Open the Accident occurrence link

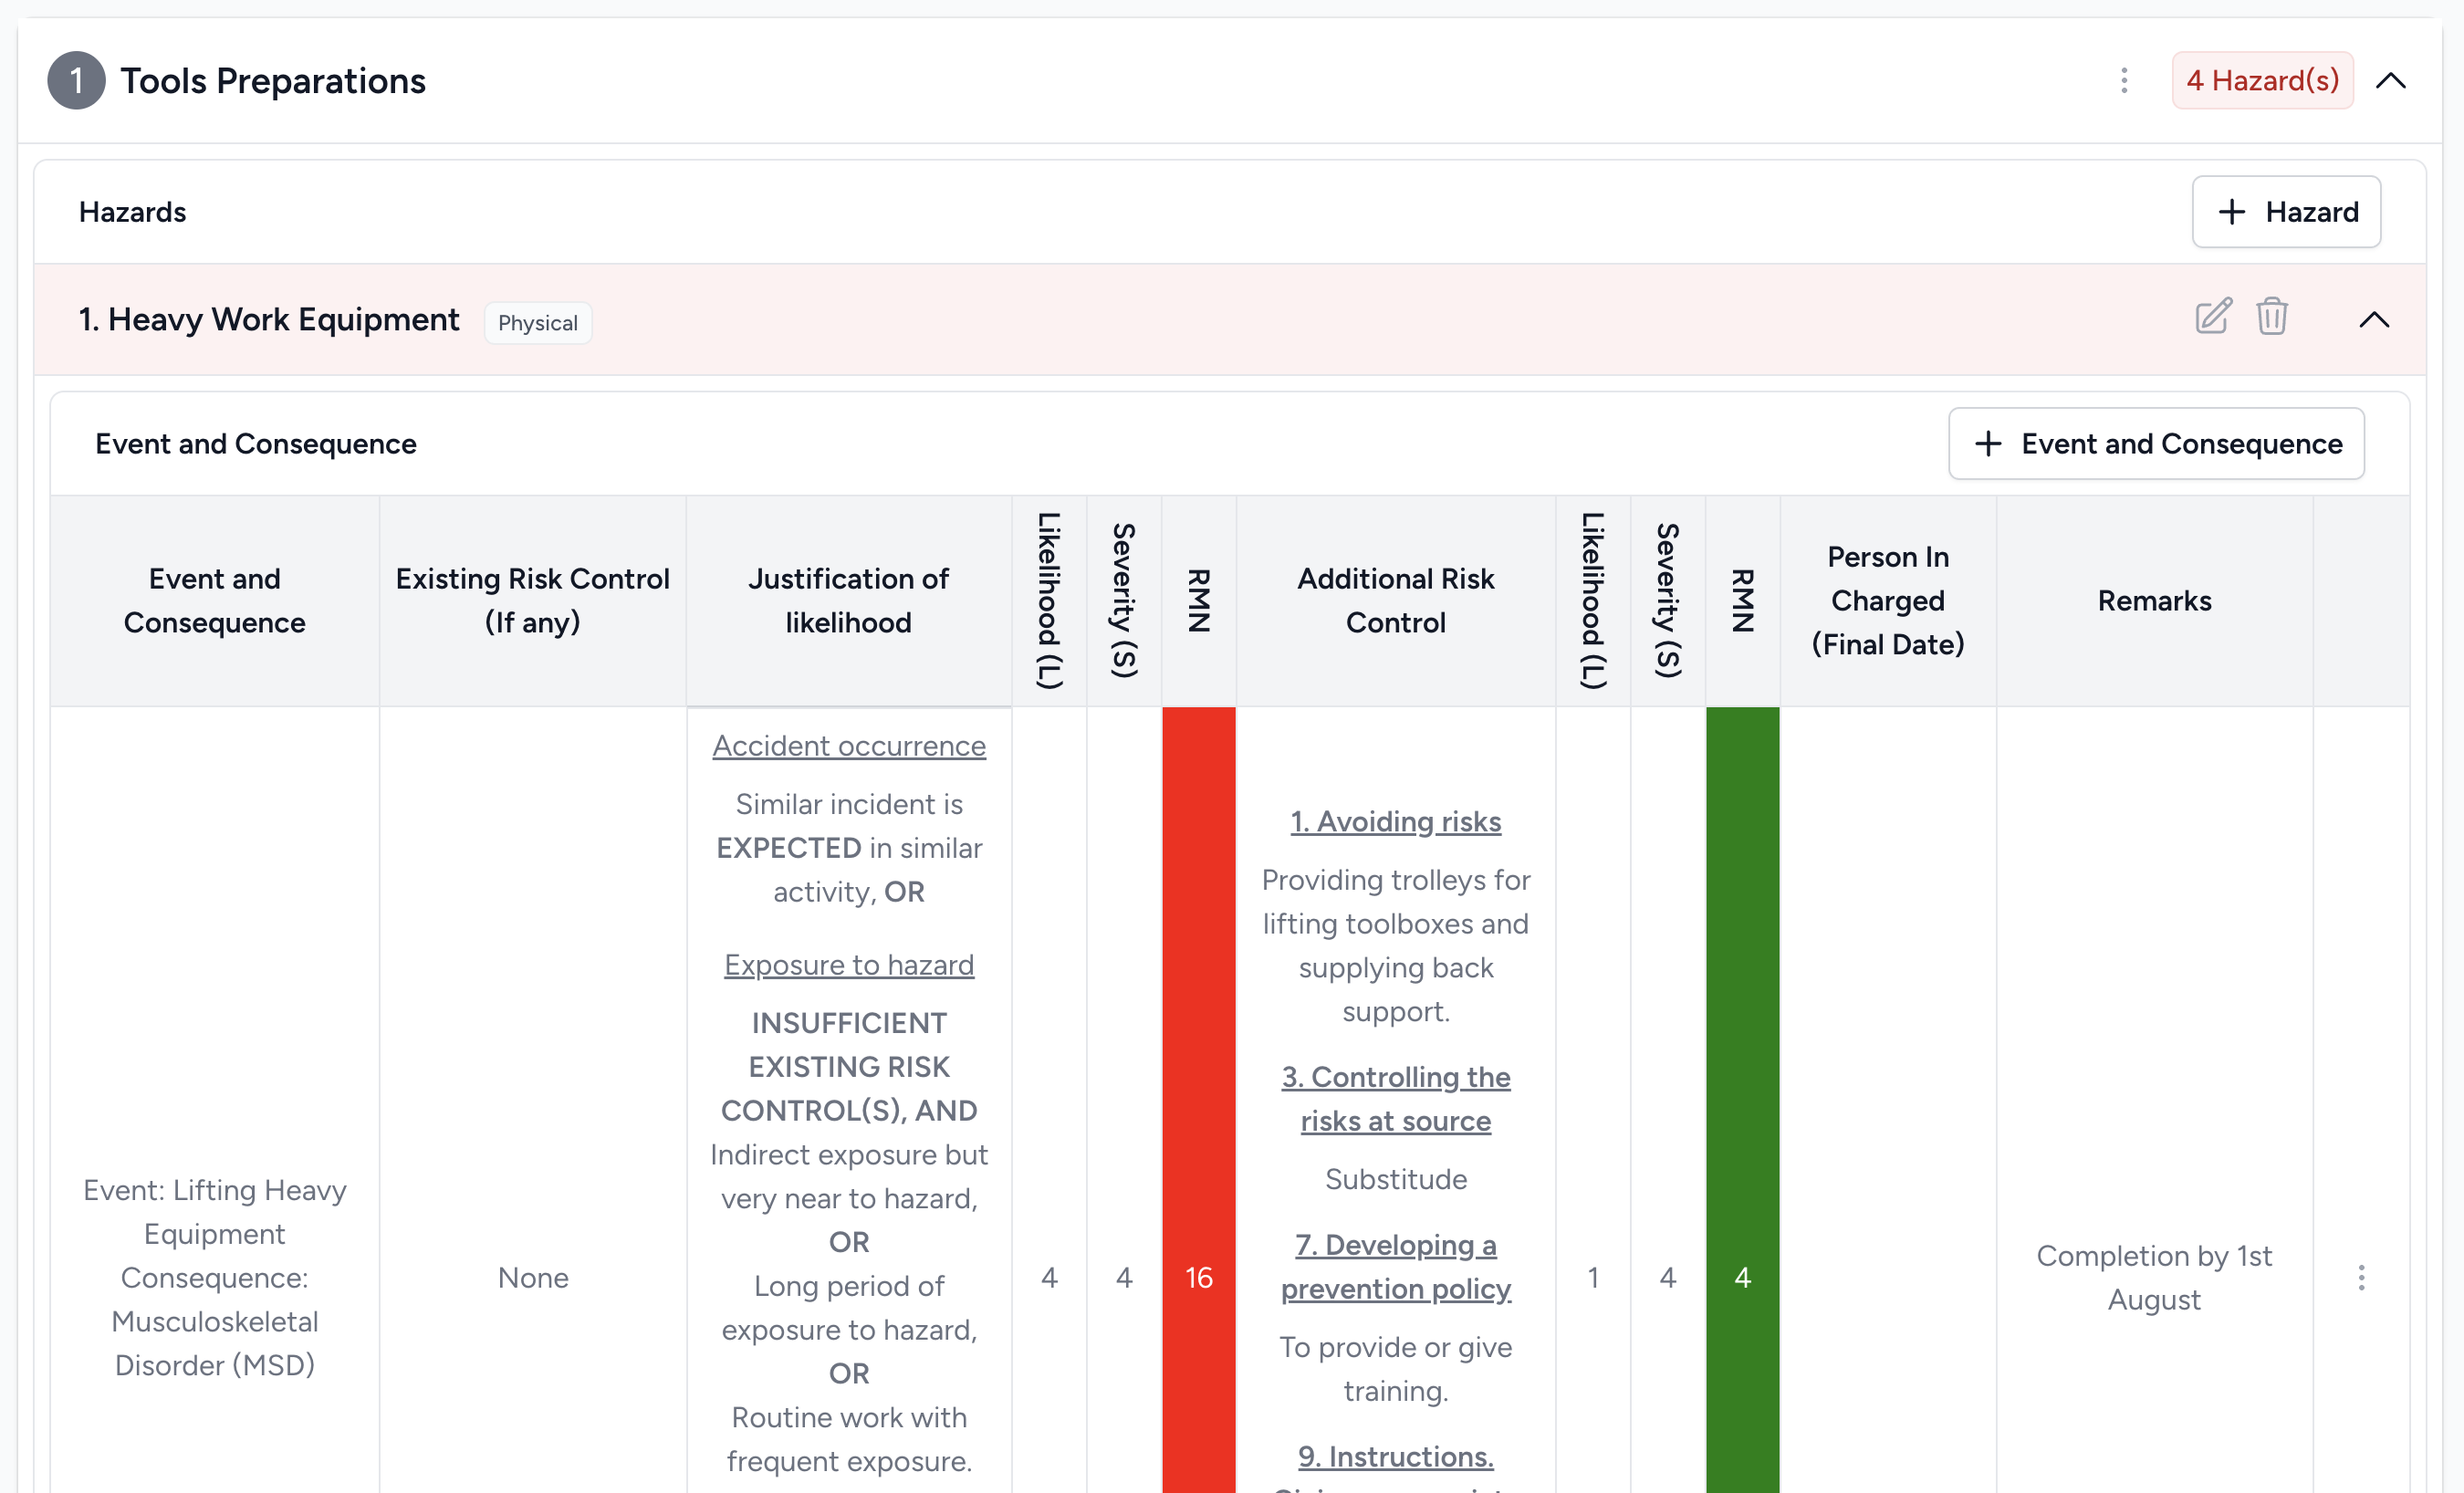click(848, 745)
